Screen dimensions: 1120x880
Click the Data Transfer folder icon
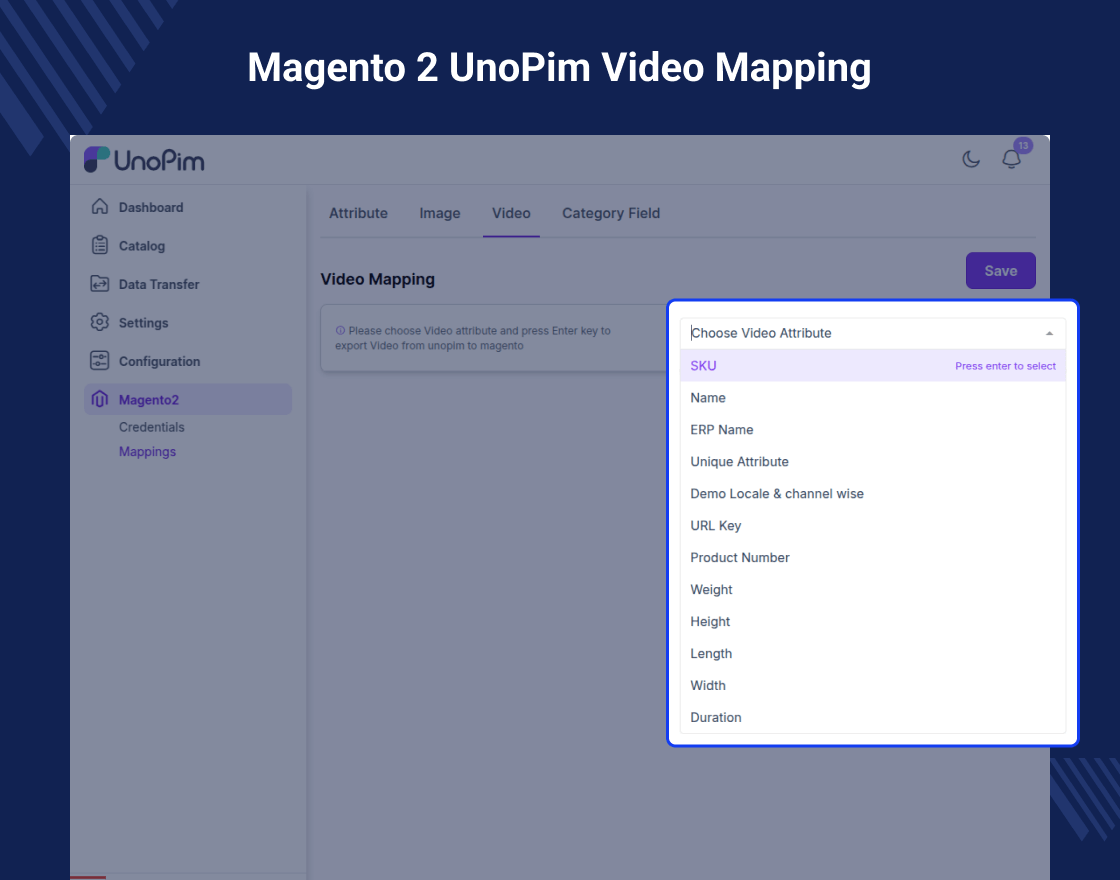(100, 284)
